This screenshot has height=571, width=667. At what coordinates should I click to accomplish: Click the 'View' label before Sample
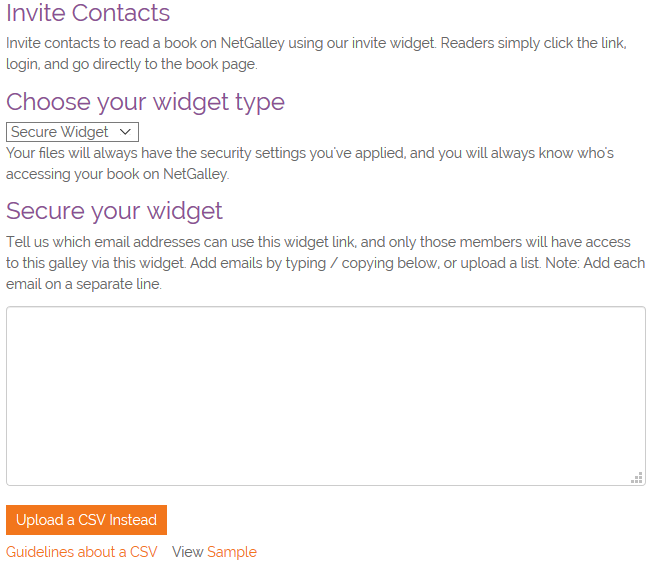pos(187,552)
